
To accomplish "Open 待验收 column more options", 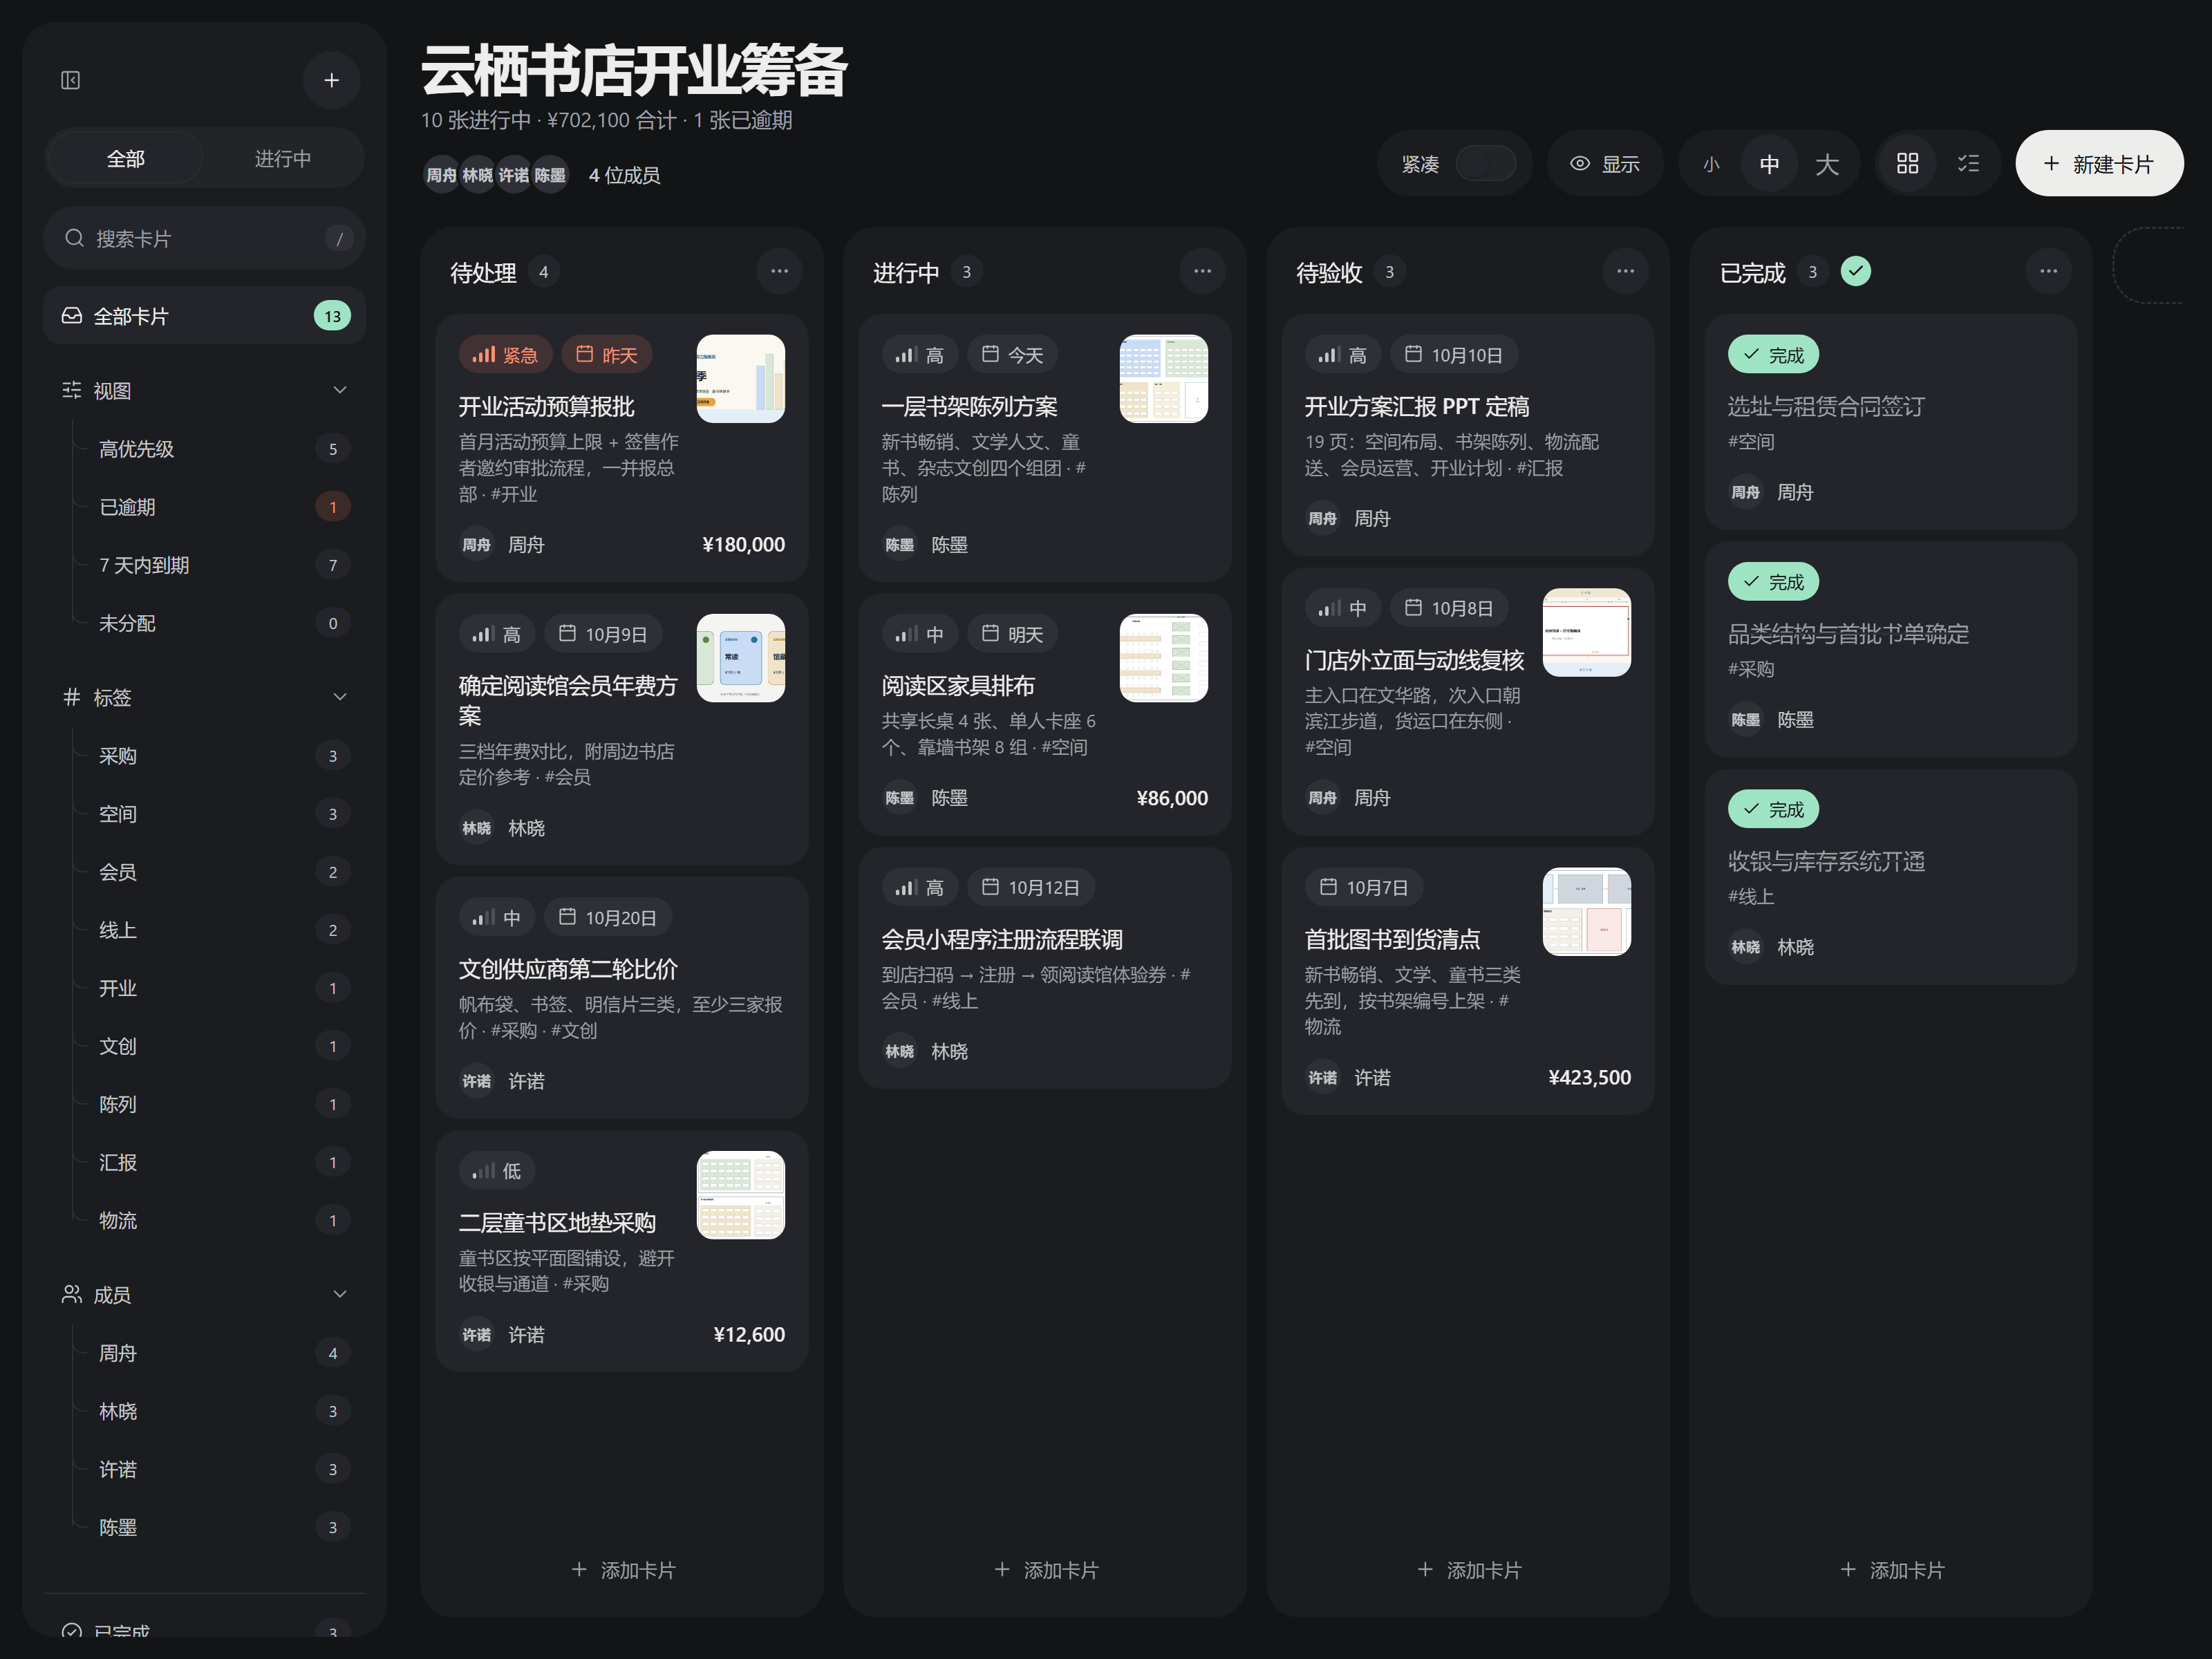I will click(x=1625, y=271).
